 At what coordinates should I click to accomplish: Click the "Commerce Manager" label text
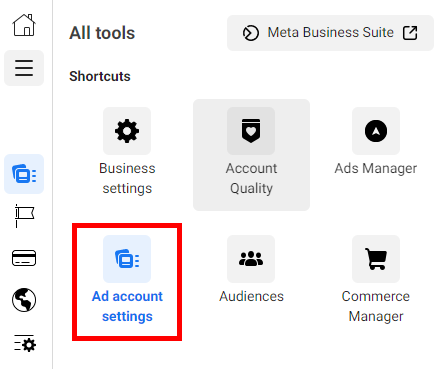click(x=376, y=306)
